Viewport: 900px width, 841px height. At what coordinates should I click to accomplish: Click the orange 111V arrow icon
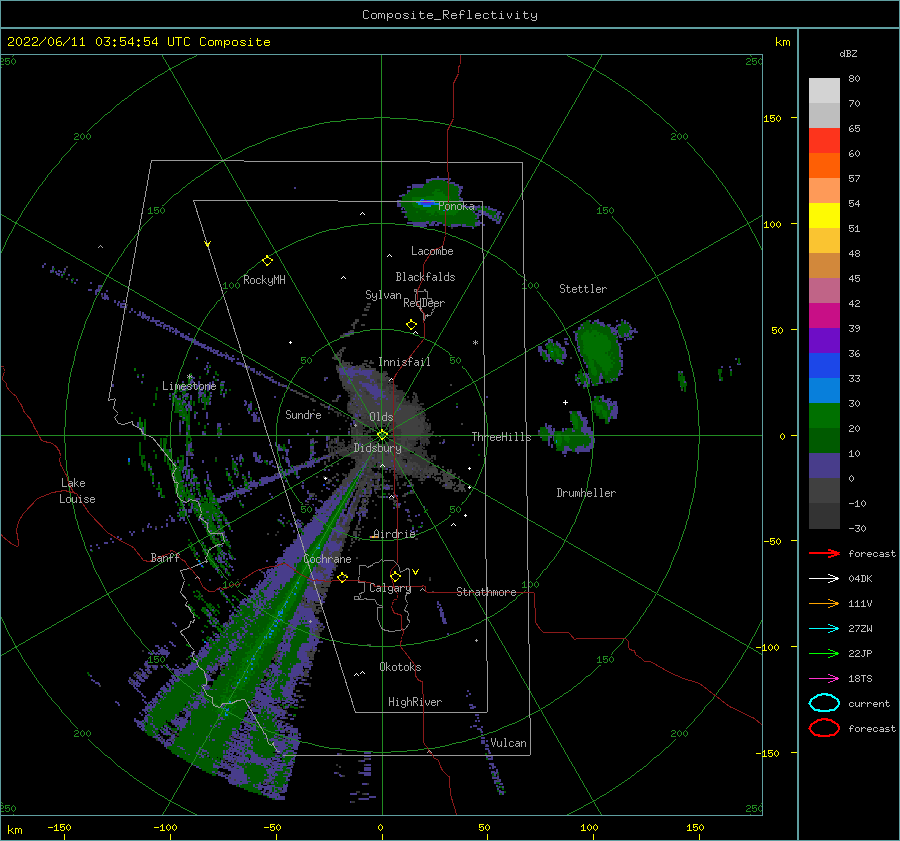tap(824, 603)
